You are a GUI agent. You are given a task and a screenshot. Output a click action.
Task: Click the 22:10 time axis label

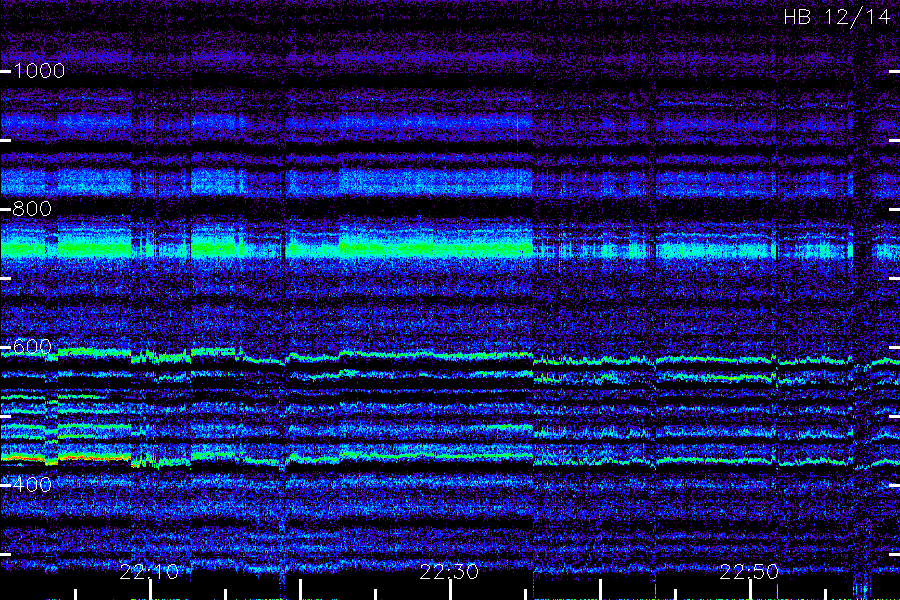pos(149,572)
